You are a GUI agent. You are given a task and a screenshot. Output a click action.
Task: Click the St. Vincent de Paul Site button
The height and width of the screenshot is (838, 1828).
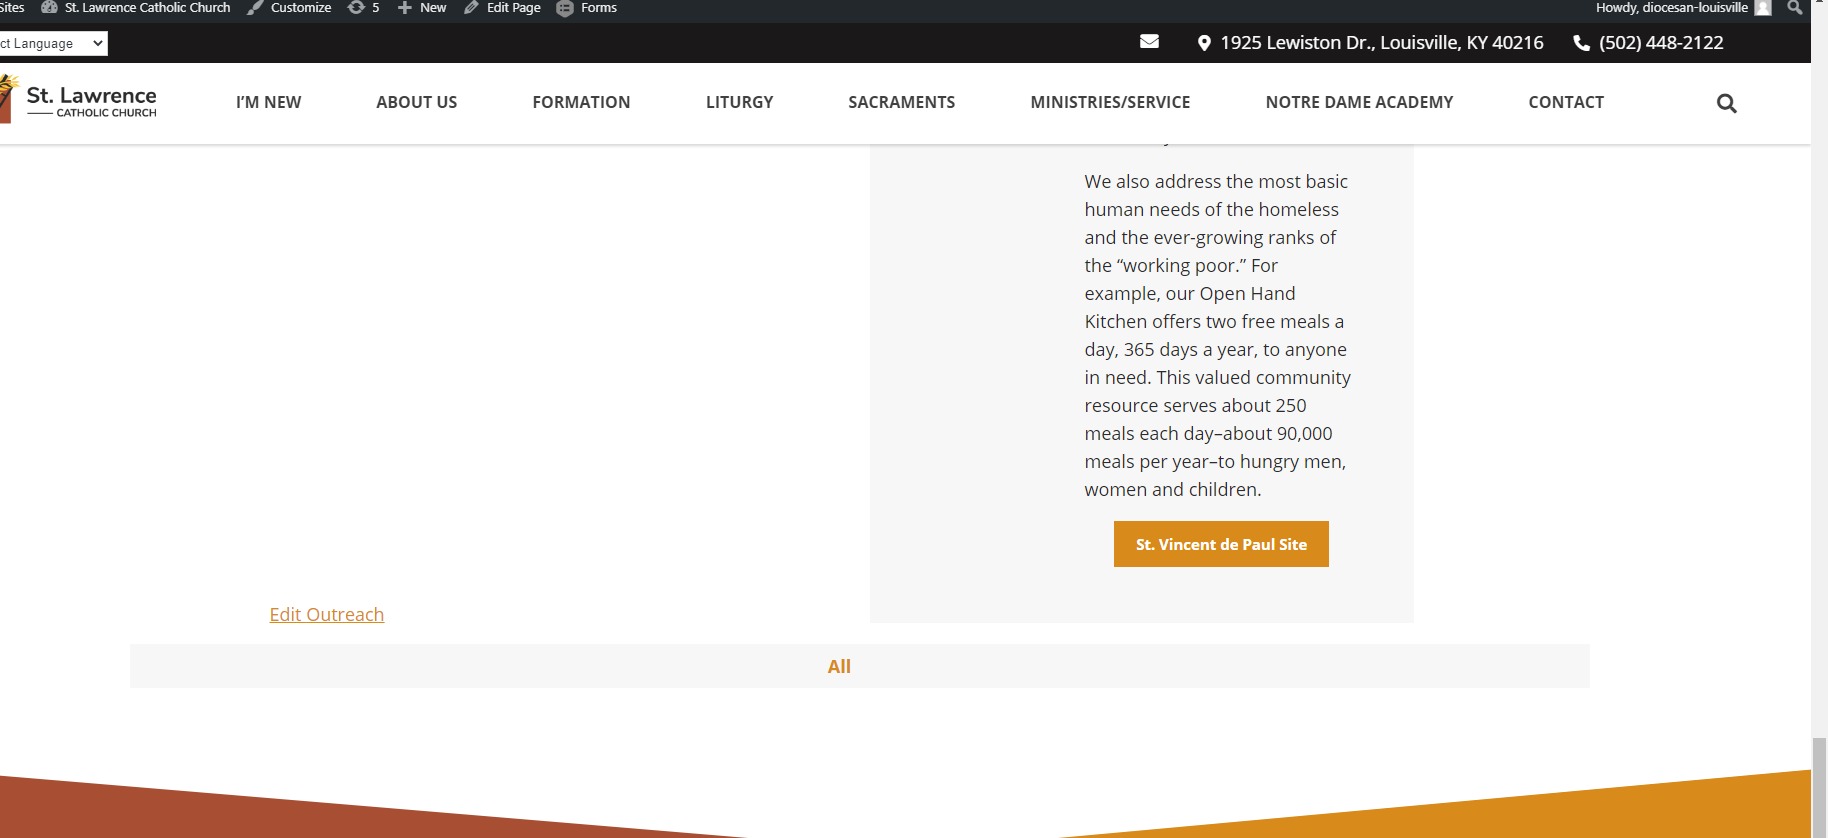(x=1221, y=544)
